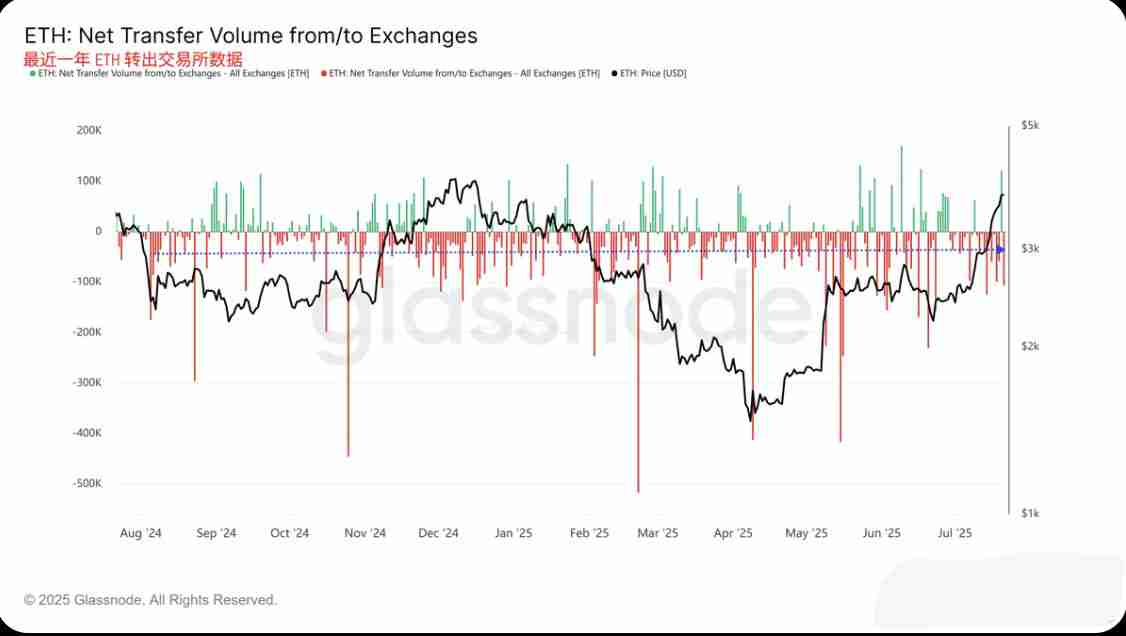The height and width of the screenshot is (636, 1126).
Task: Click the chart title ETH: Net Transfer Volume
Action: (251, 36)
